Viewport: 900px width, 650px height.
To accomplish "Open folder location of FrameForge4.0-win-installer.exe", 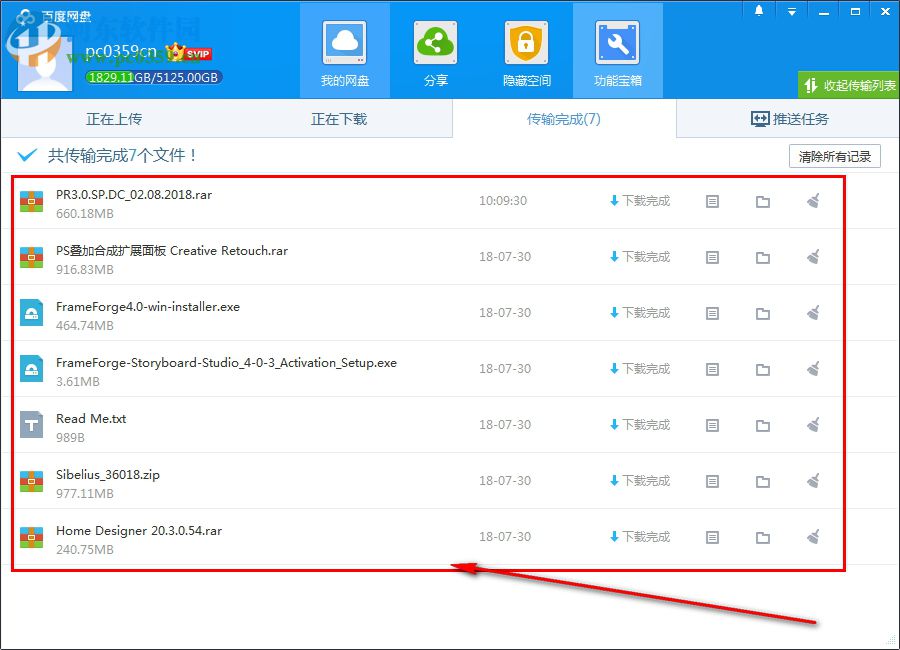I will 763,313.
